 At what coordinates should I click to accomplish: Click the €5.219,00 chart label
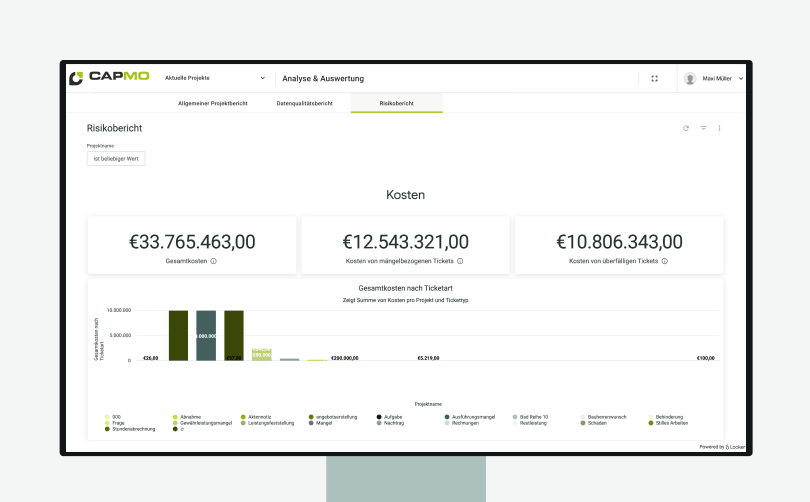(x=428, y=358)
